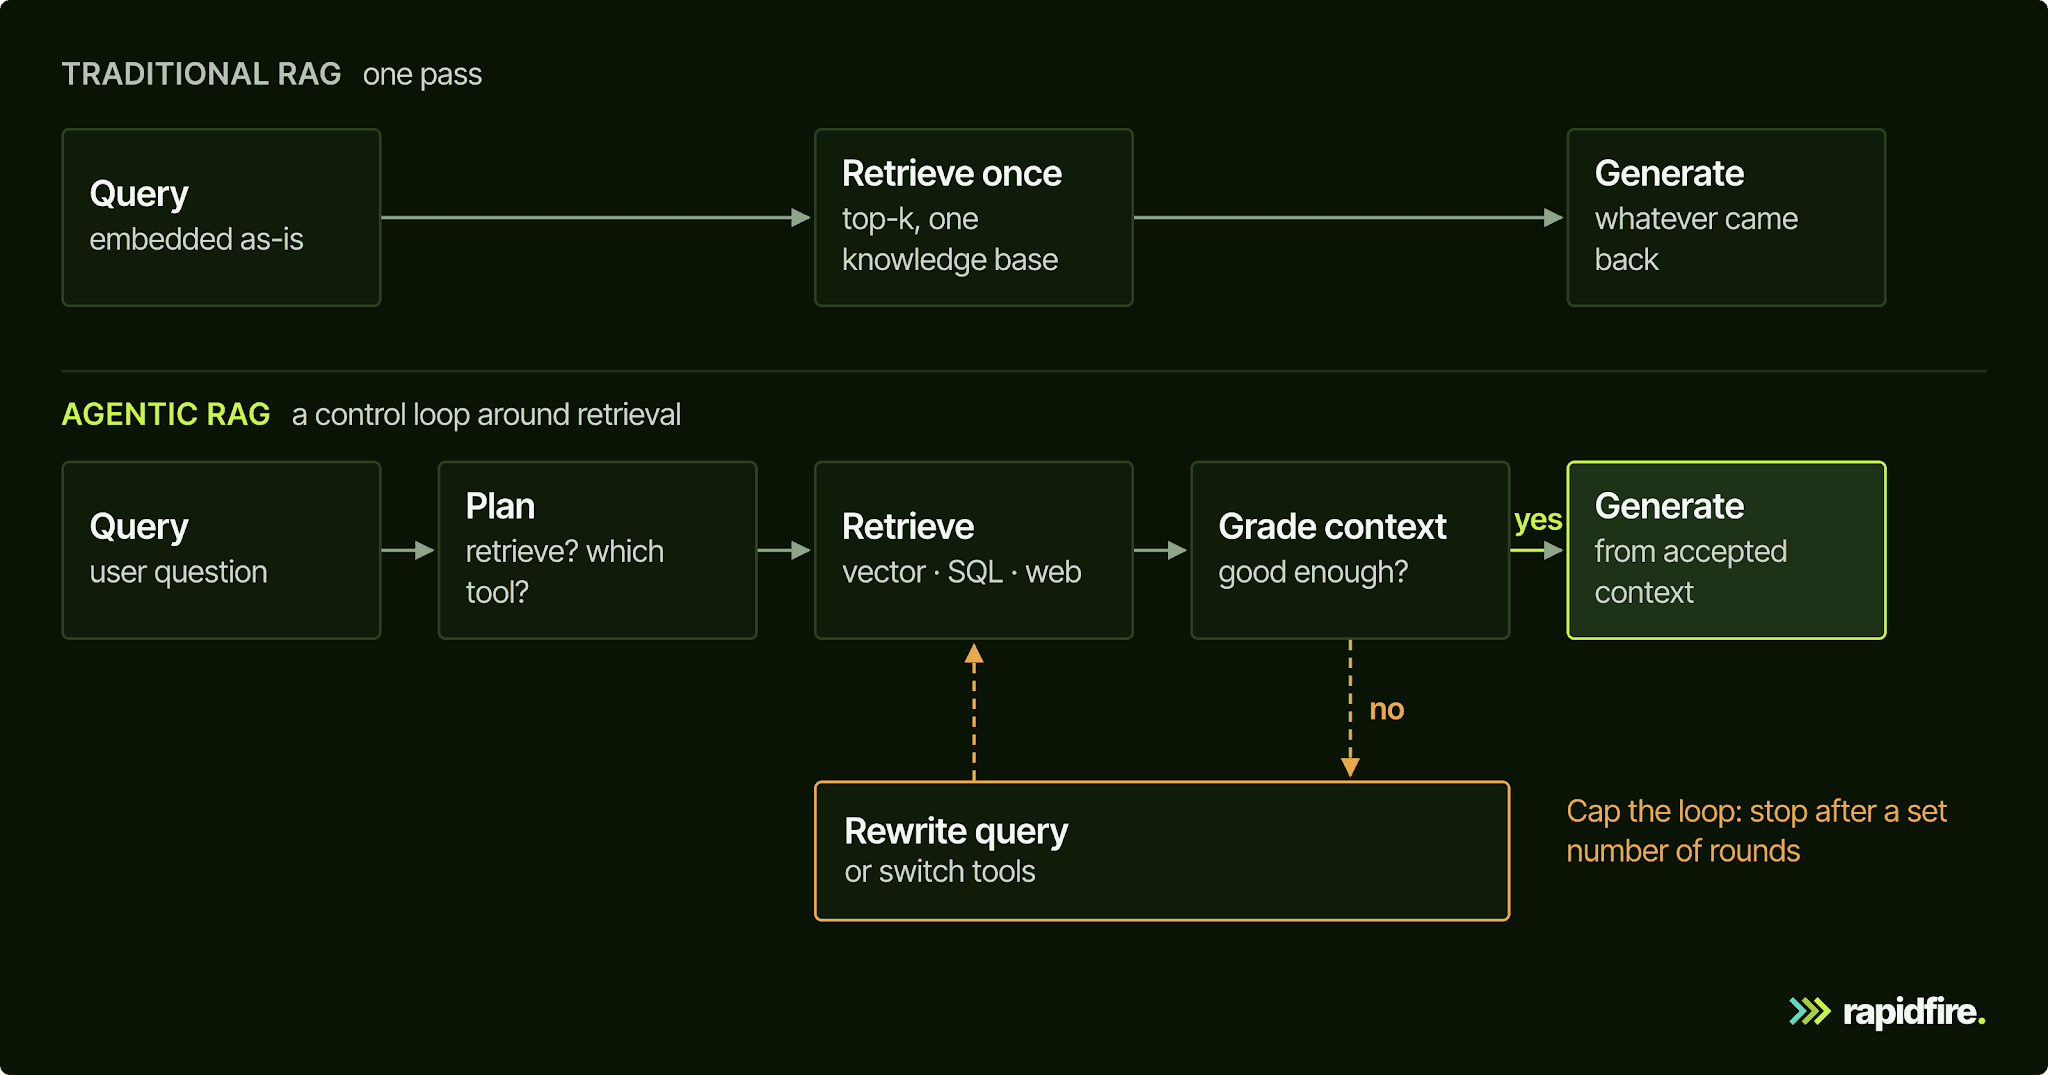The height and width of the screenshot is (1075, 2048).
Task: Click the Agentic RAG 'Query user question' box
Action: (x=221, y=550)
